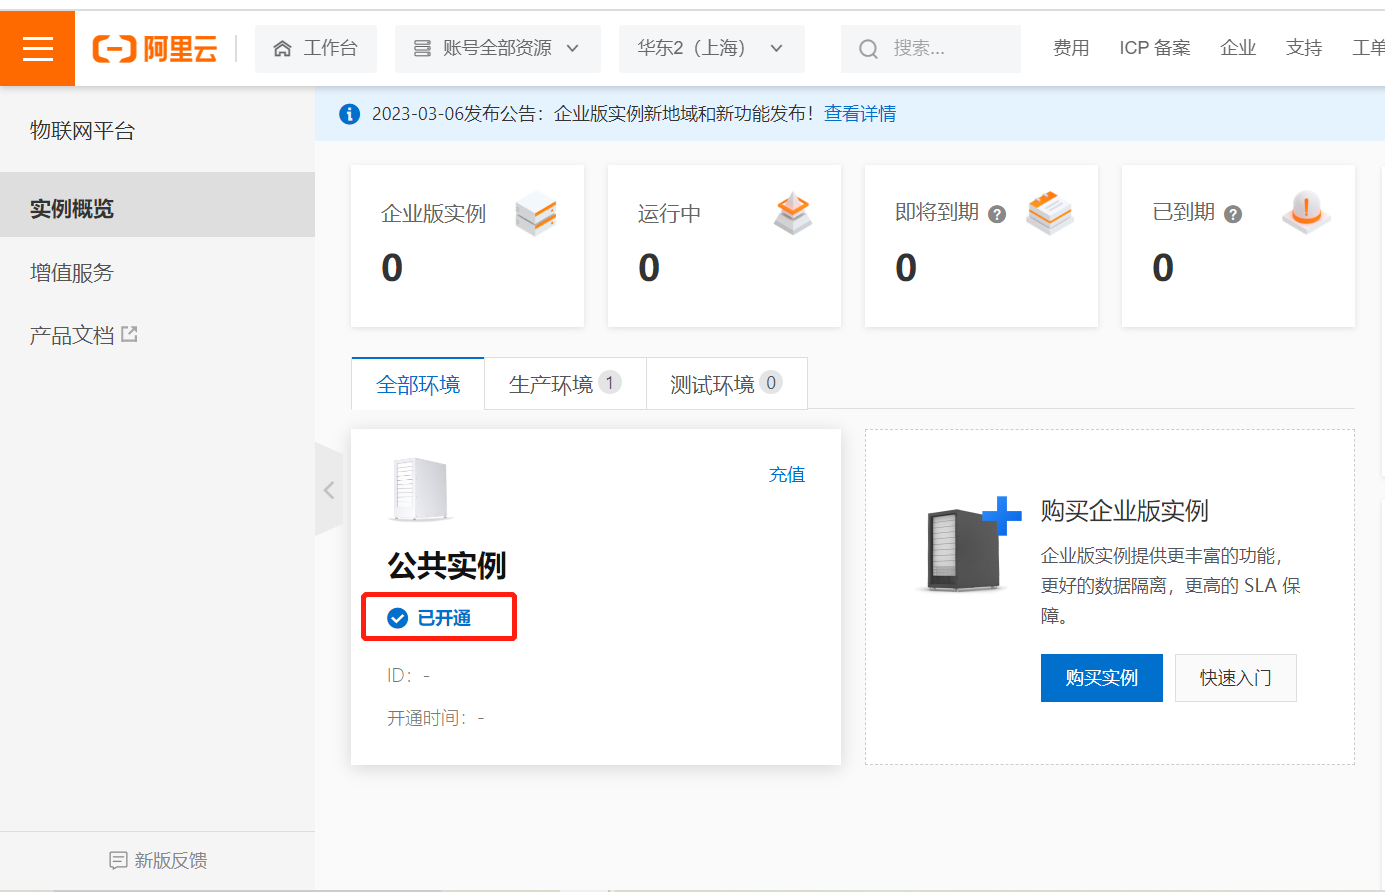Expand the 账号全部资源 dropdown
1385x892 pixels.
coord(498,48)
